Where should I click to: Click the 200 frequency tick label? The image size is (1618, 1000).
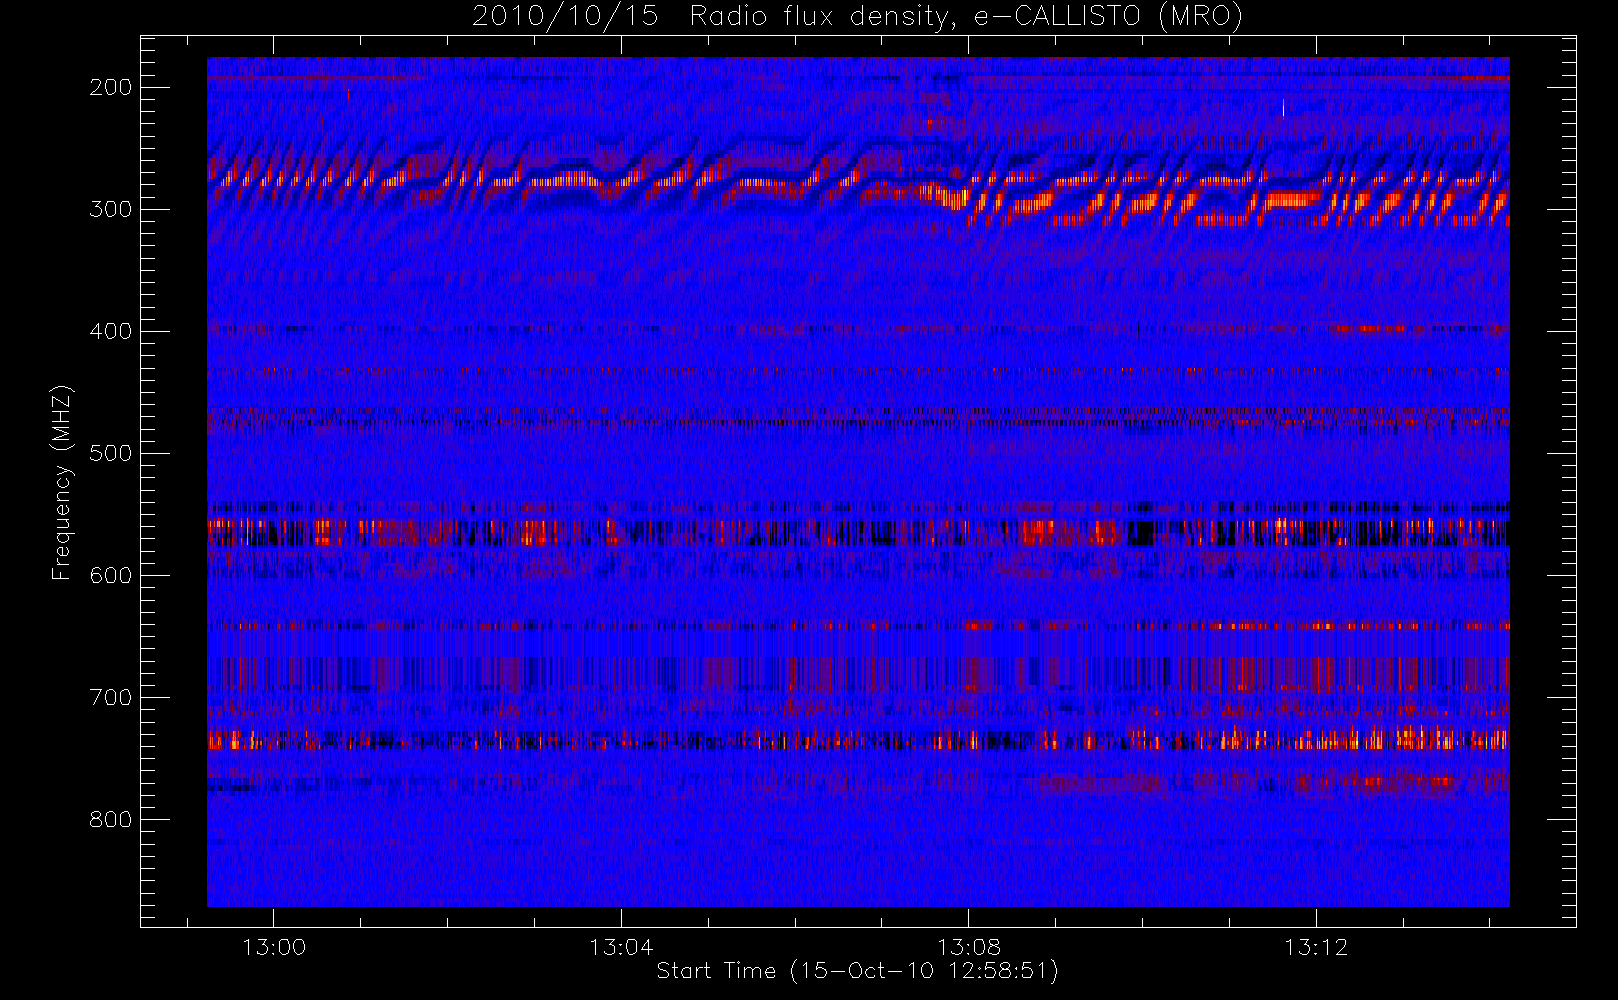[x=111, y=87]
